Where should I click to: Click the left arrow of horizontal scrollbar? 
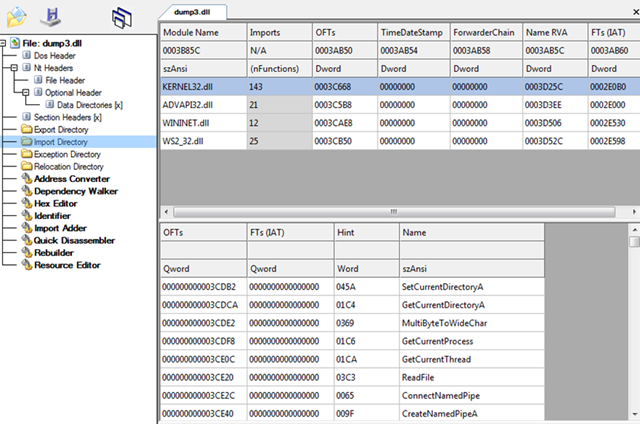tap(166, 212)
